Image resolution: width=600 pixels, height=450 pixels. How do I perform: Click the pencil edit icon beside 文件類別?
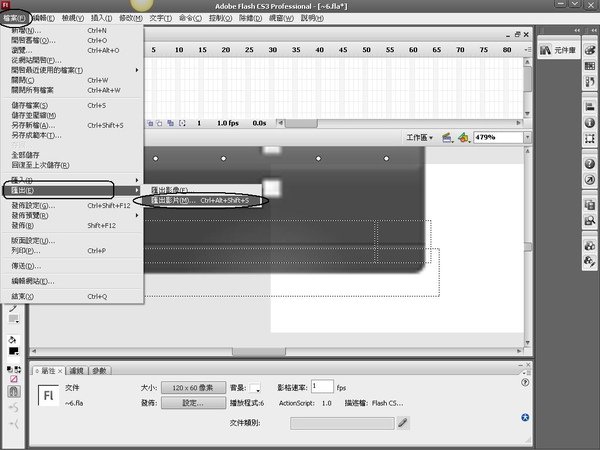pos(403,423)
